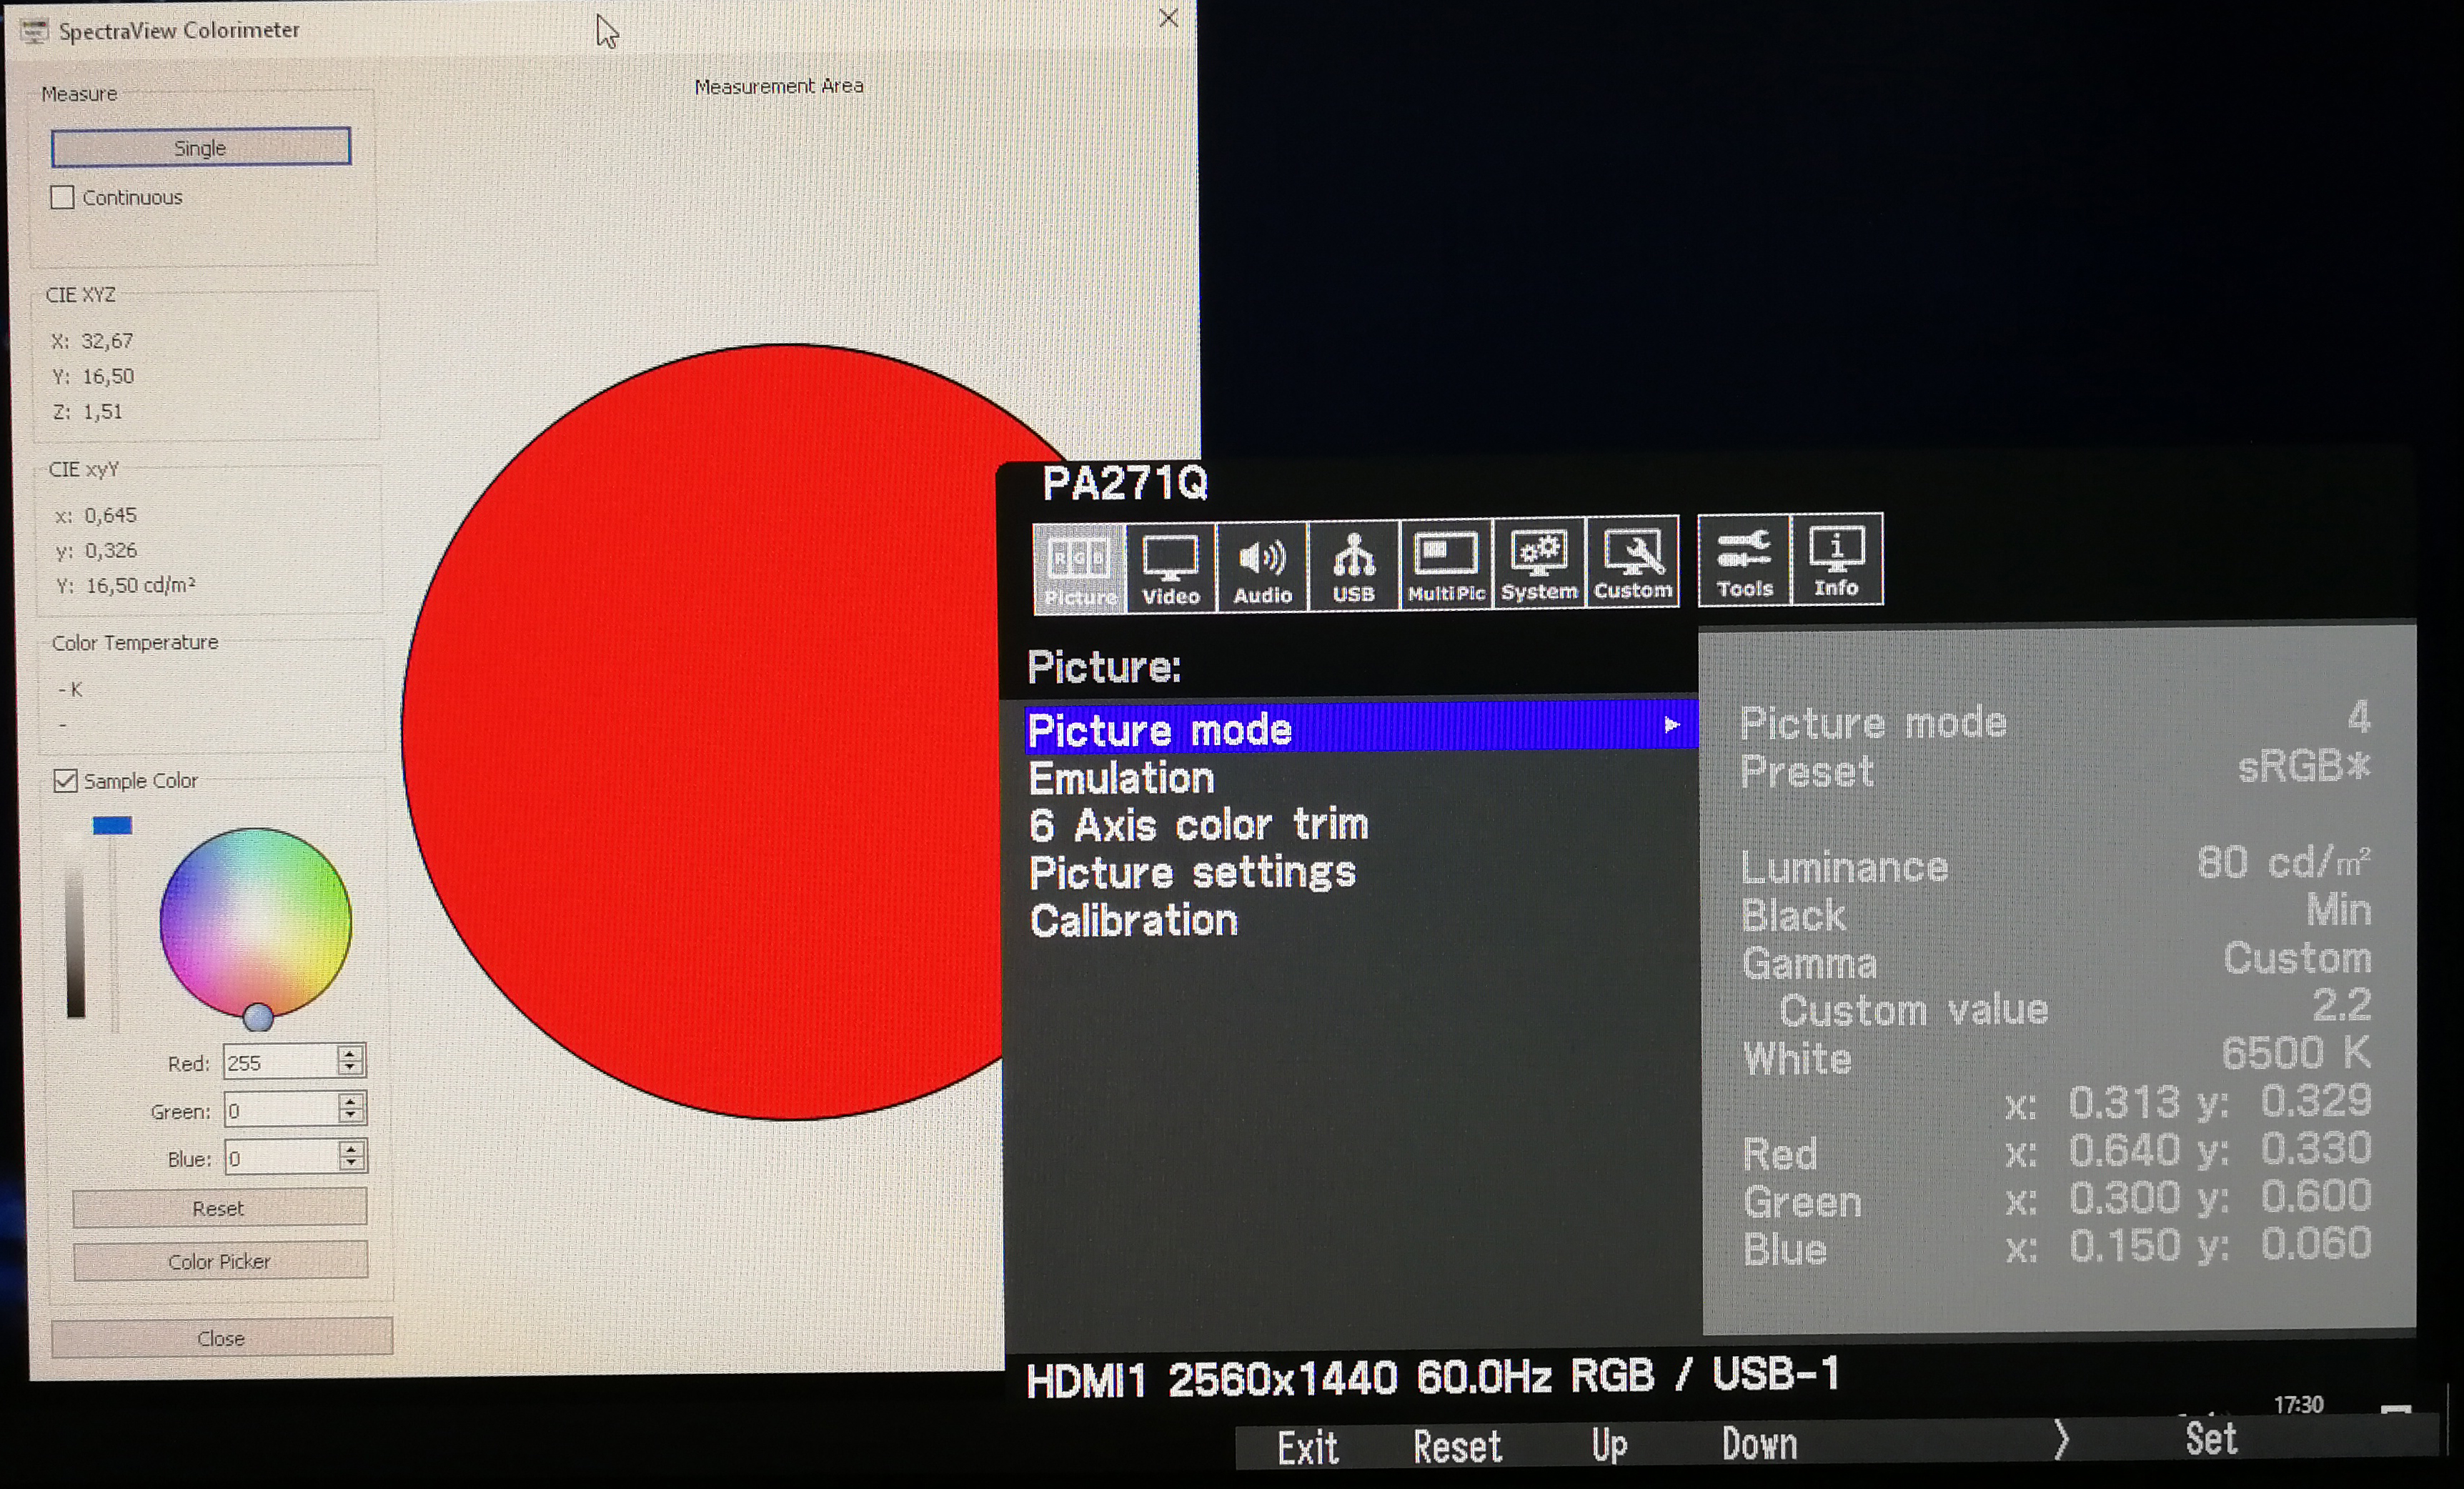
Task: Open the Color Picker button
Action: coord(219,1261)
